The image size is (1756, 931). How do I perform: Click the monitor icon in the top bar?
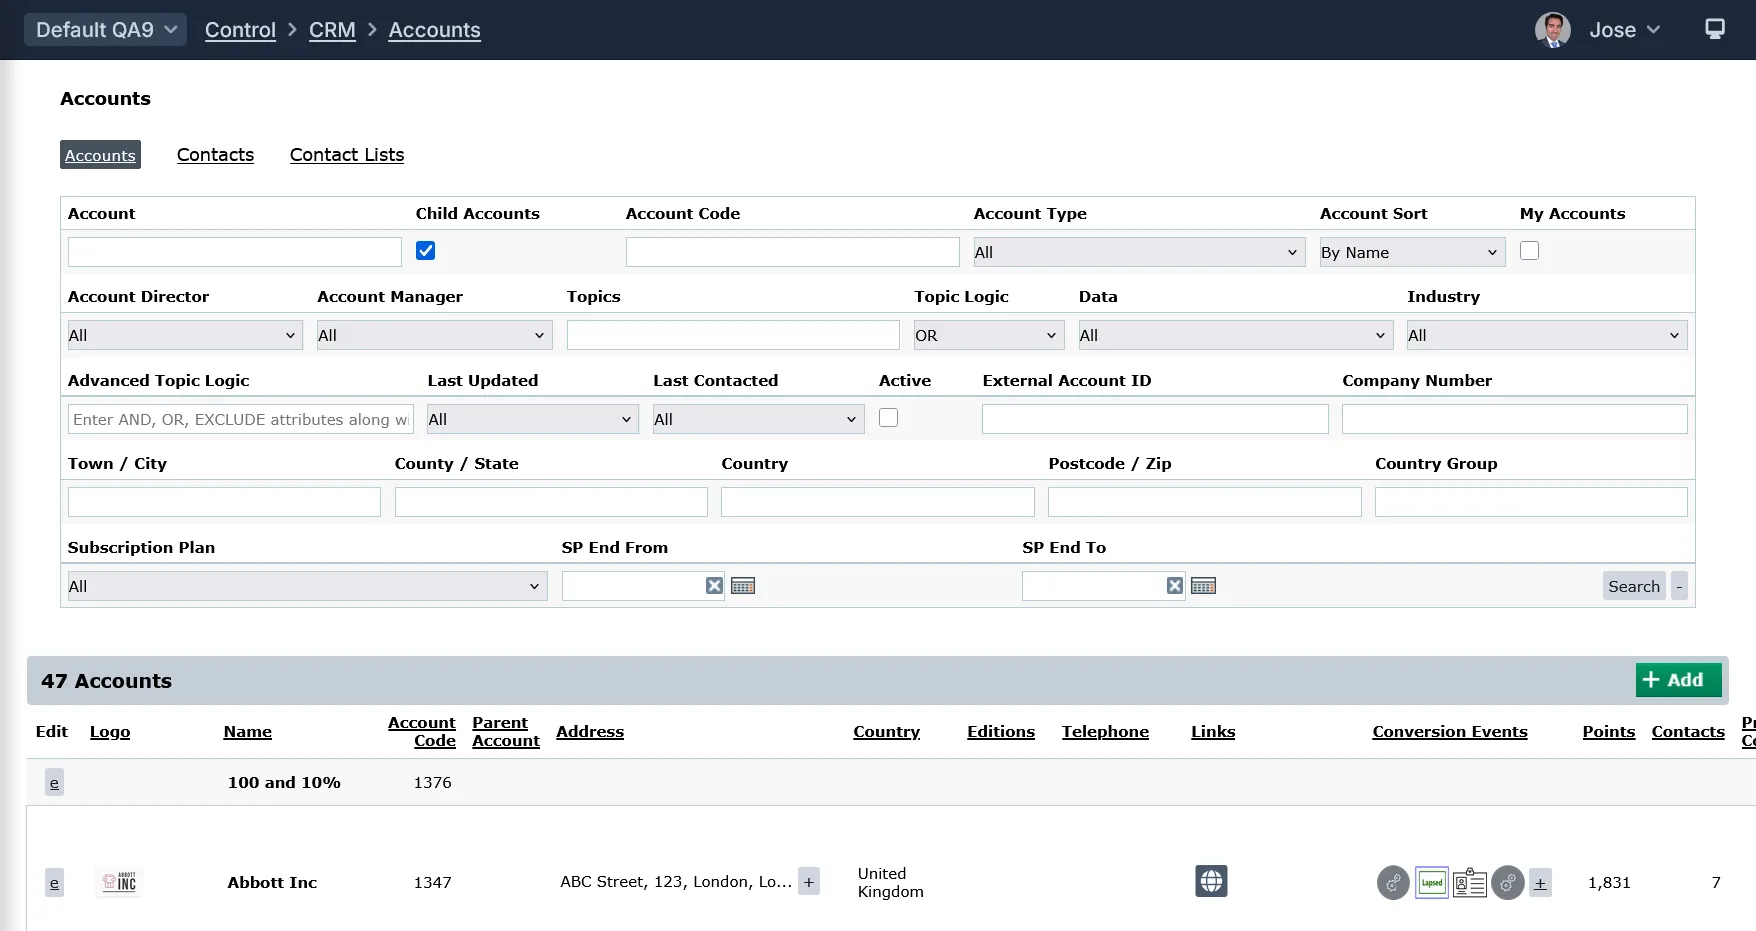[x=1714, y=29]
